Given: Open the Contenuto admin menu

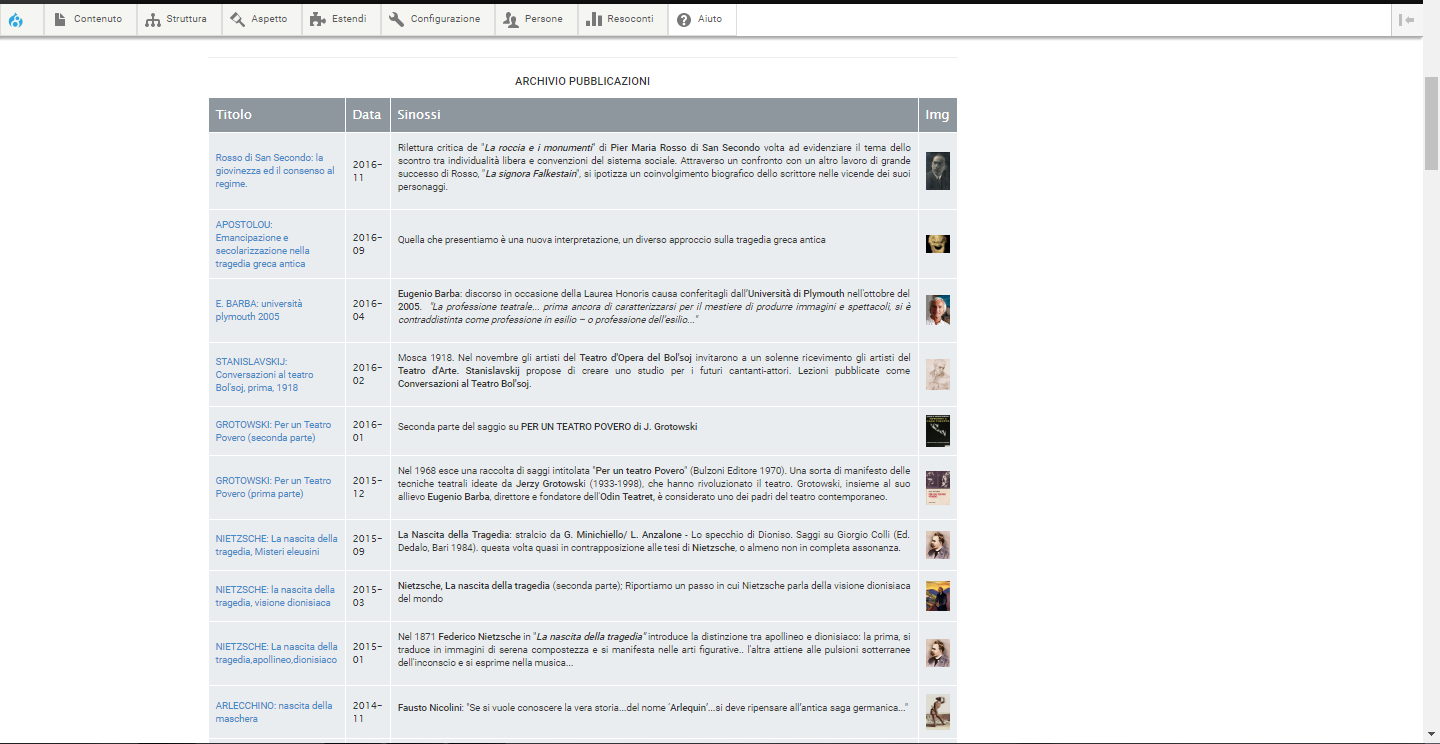Looking at the screenshot, I should 89,19.
